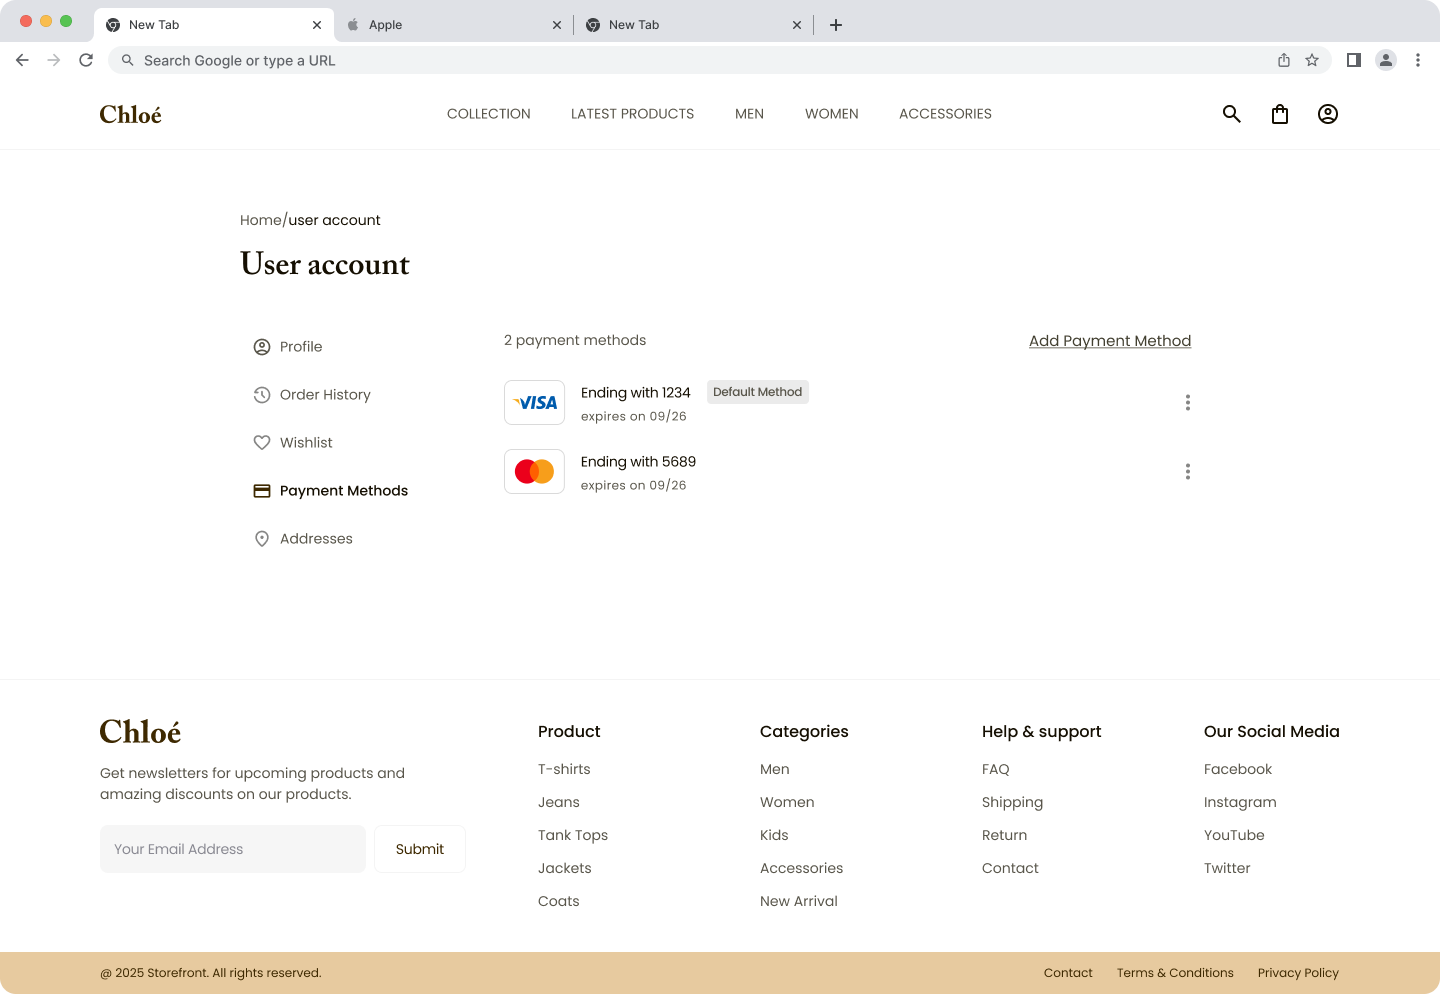Select Wishlist in the account sidebar
The width and height of the screenshot is (1440, 994).
coord(306,443)
